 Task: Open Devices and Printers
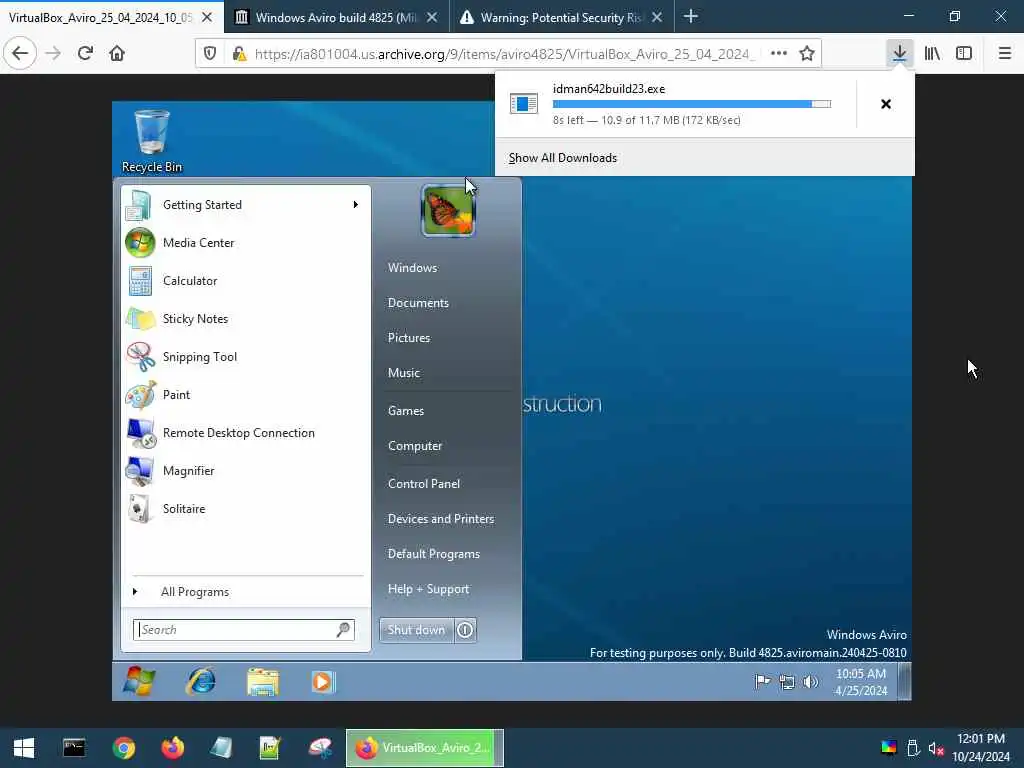pos(441,519)
